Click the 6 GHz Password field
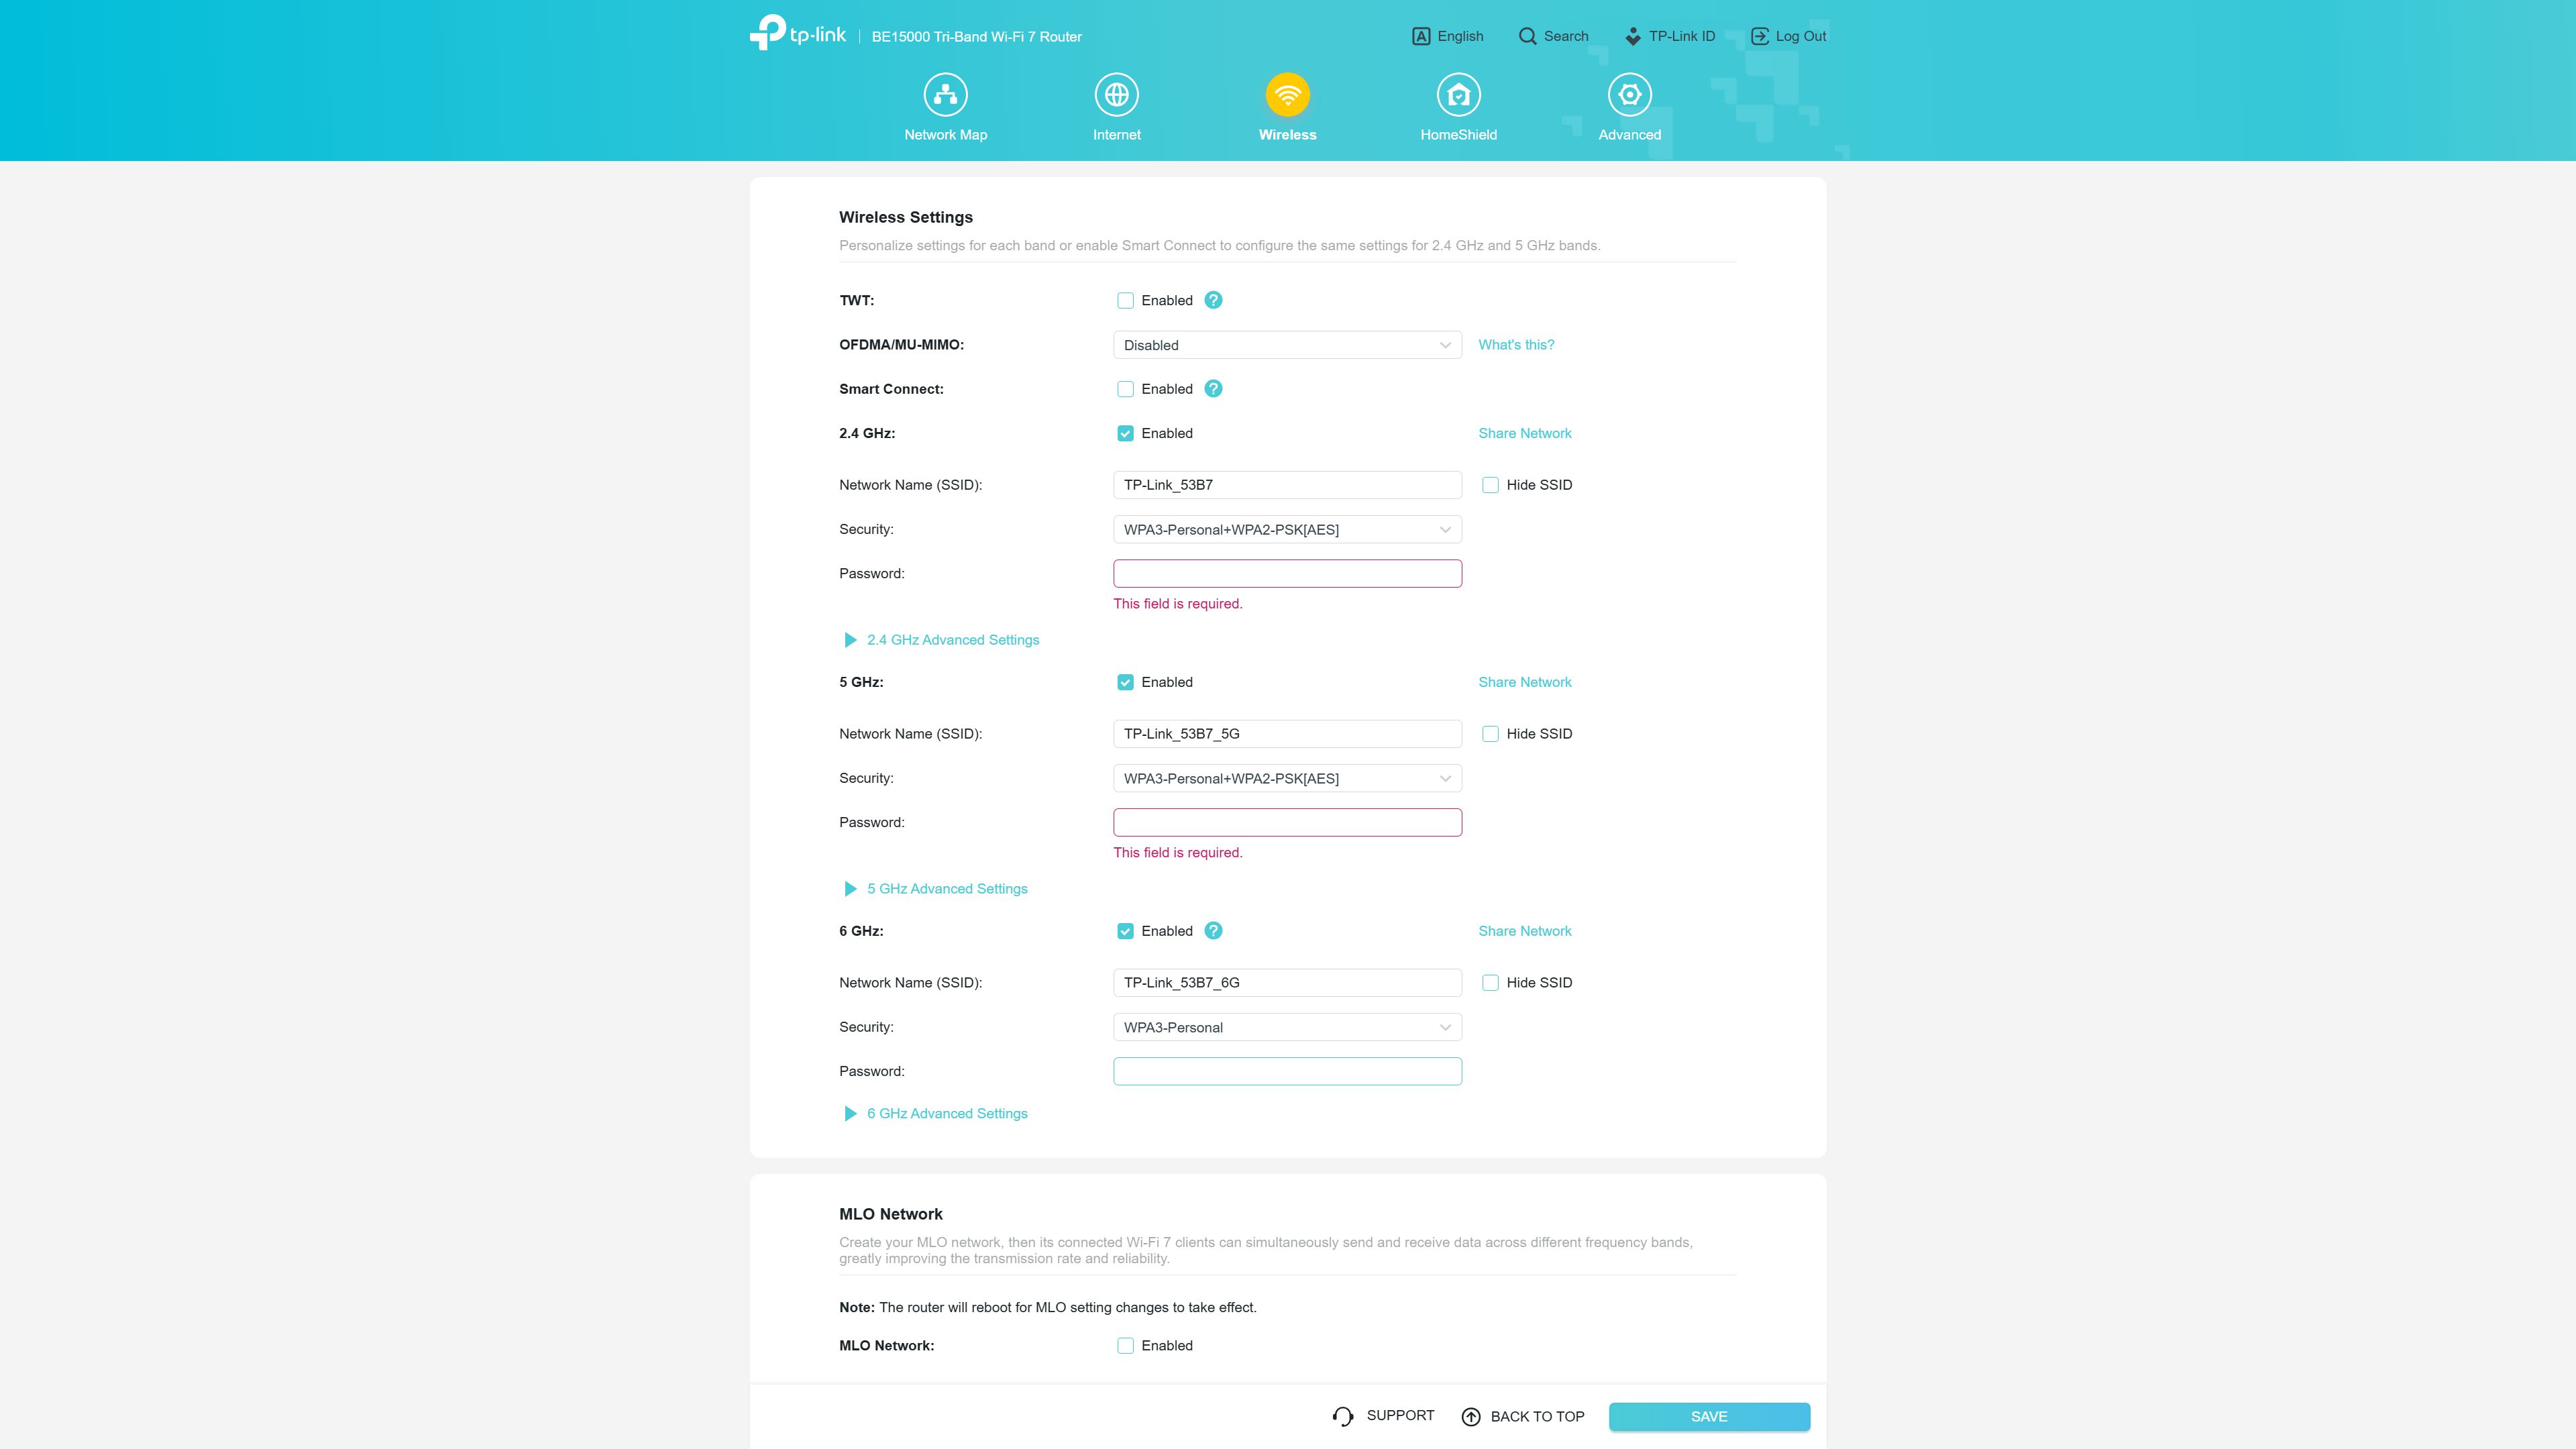 (x=1287, y=1072)
